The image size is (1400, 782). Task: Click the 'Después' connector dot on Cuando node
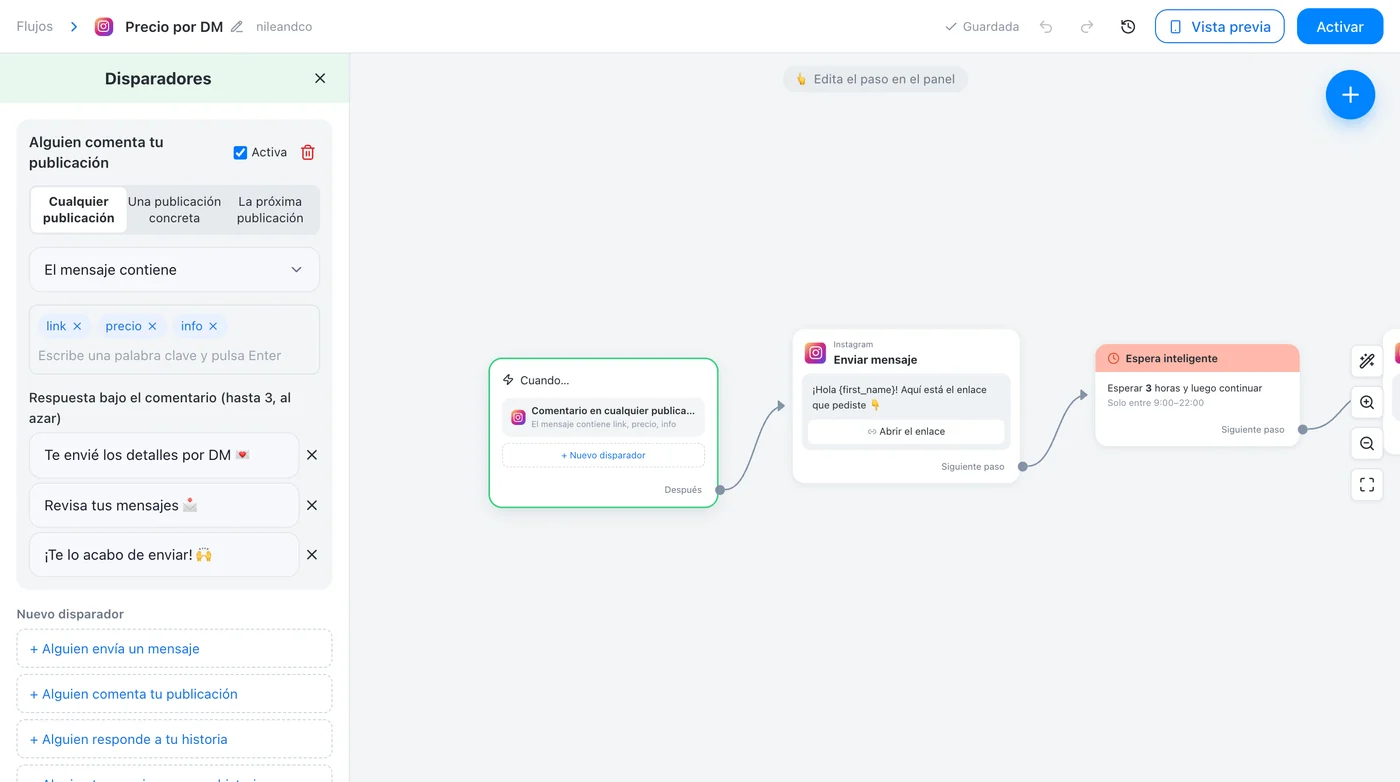720,490
